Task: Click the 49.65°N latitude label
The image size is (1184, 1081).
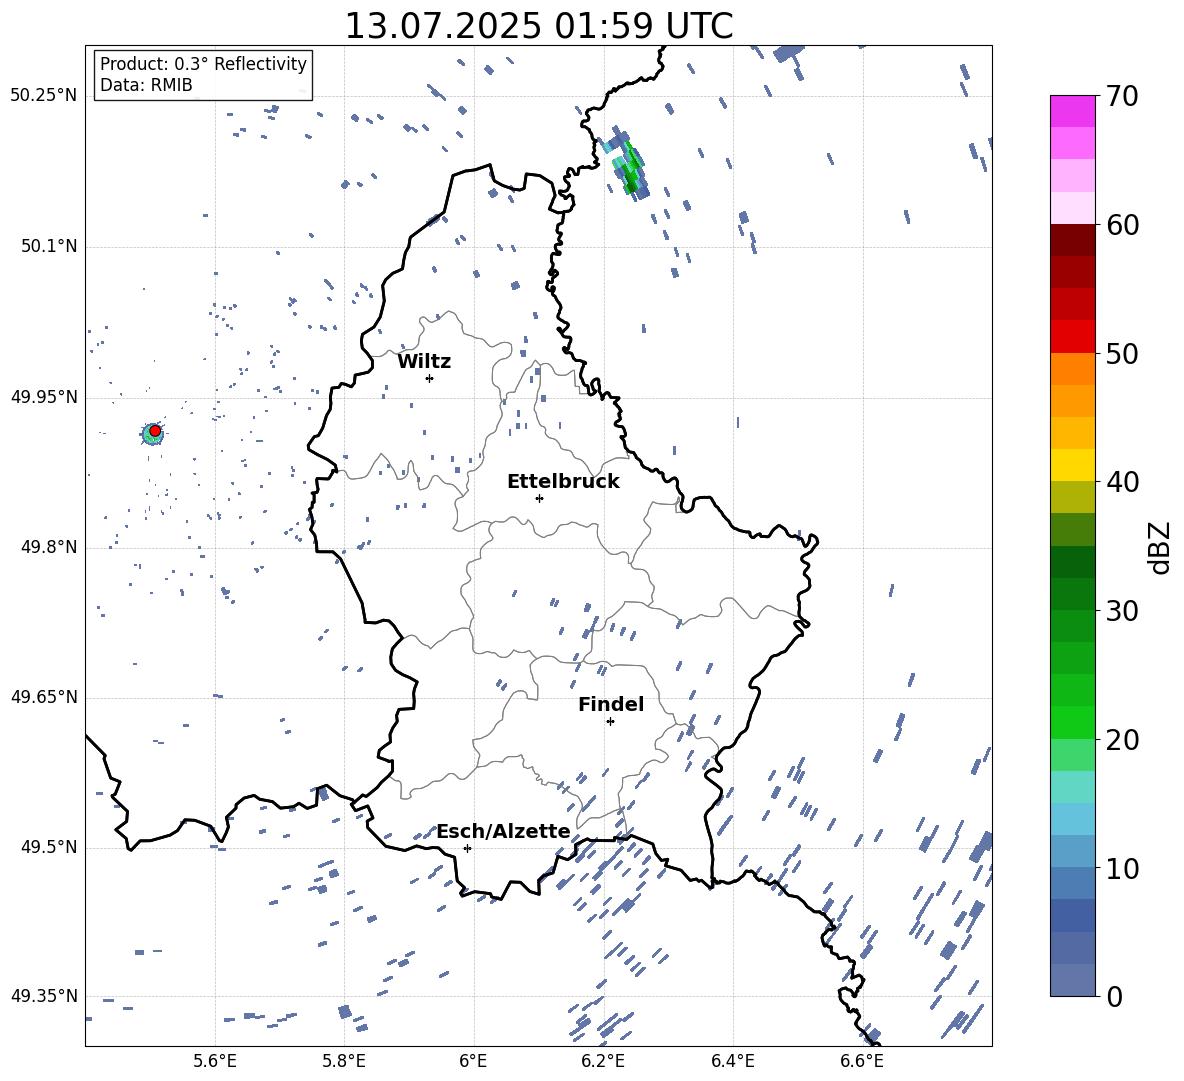Action: pos(44,697)
